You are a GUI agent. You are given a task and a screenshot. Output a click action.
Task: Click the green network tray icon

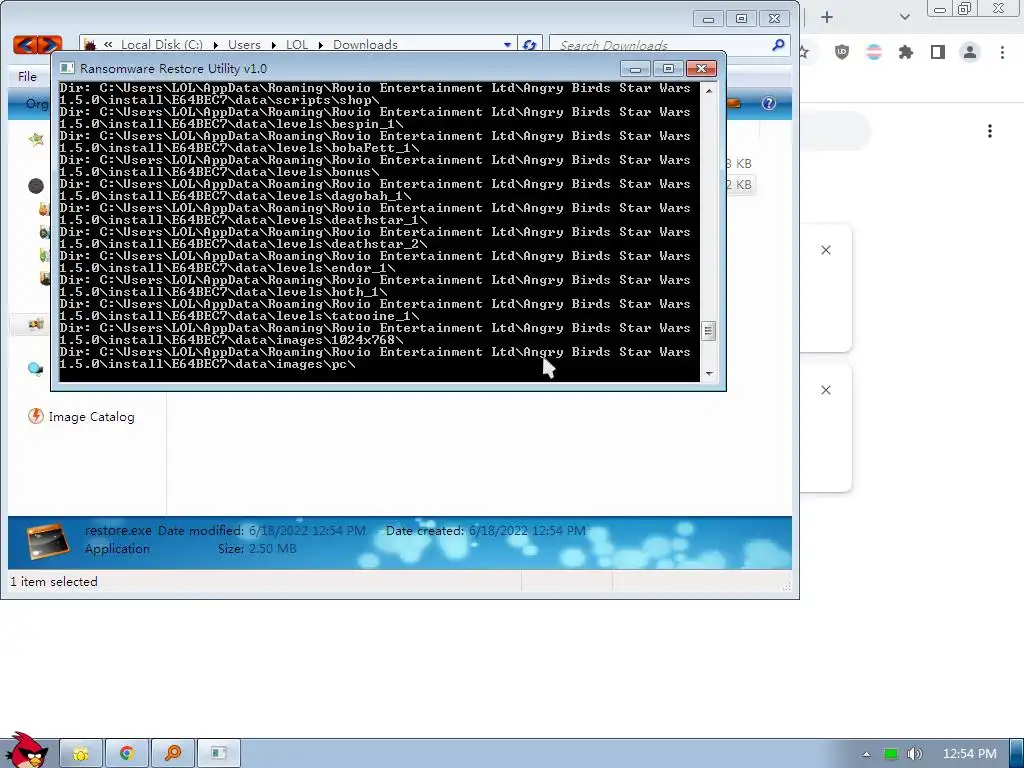[890, 754]
